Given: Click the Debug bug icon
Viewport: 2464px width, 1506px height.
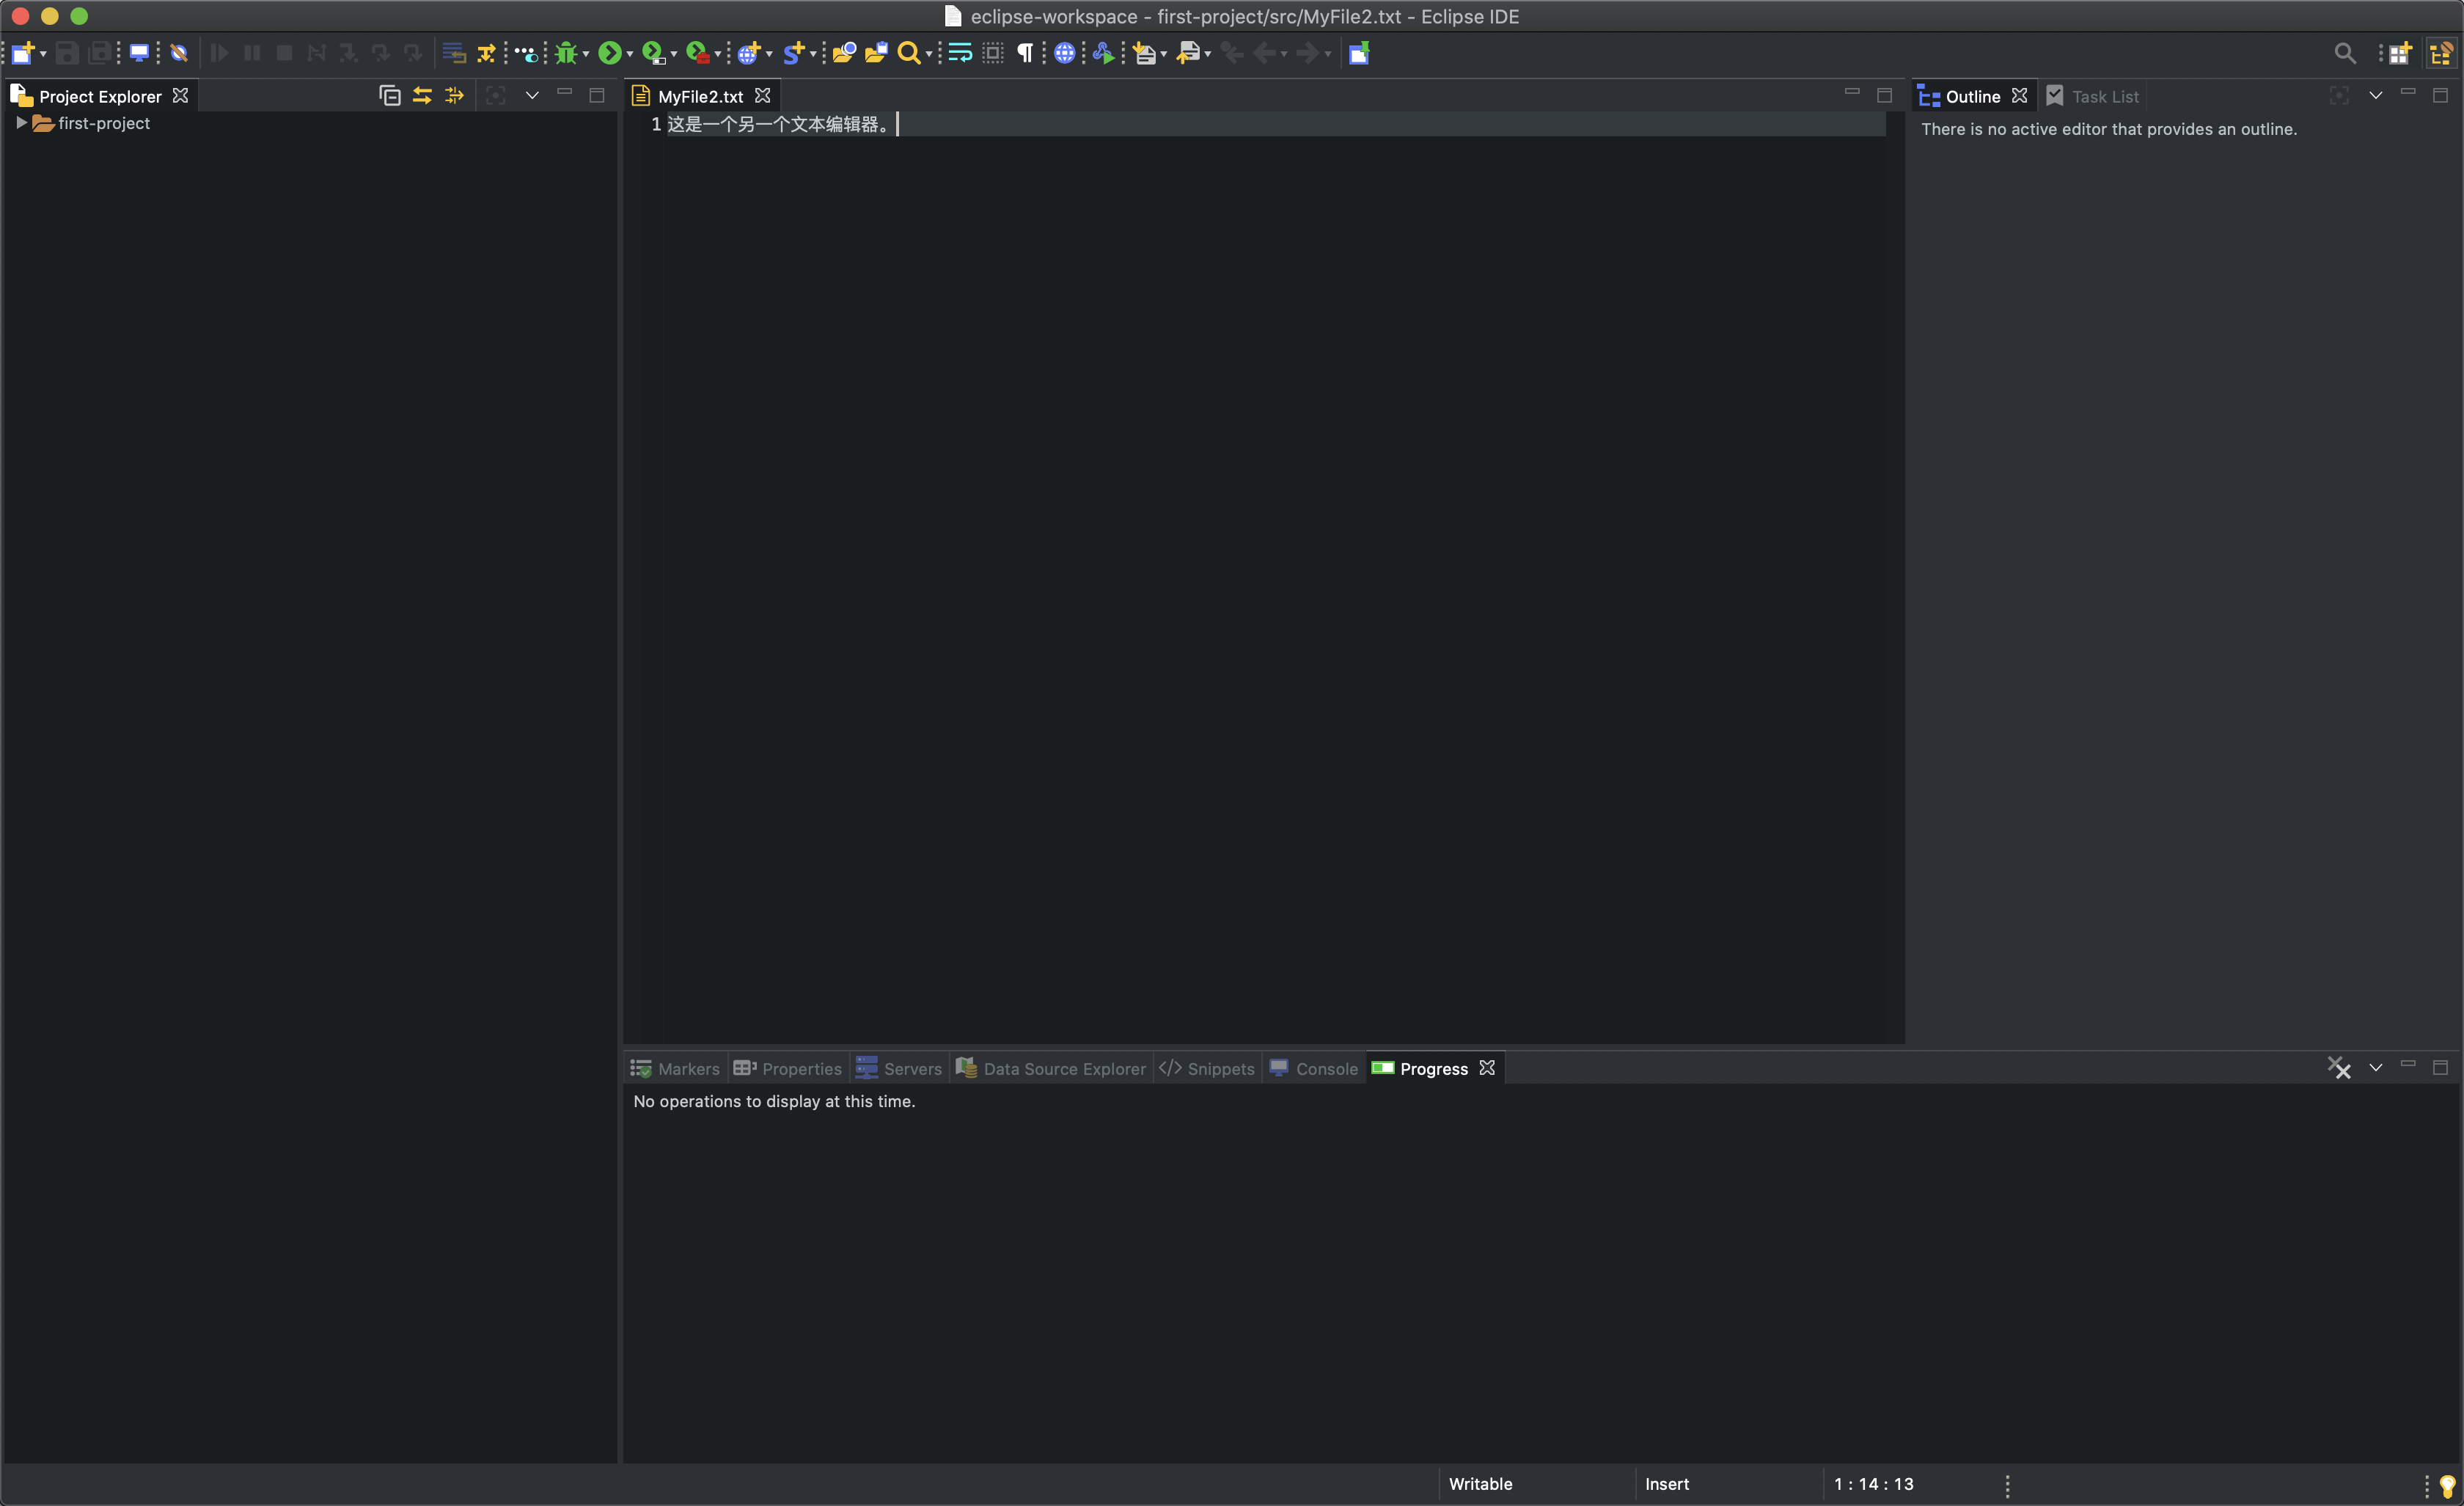Looking at the screenshot, I should pos(566,53).
